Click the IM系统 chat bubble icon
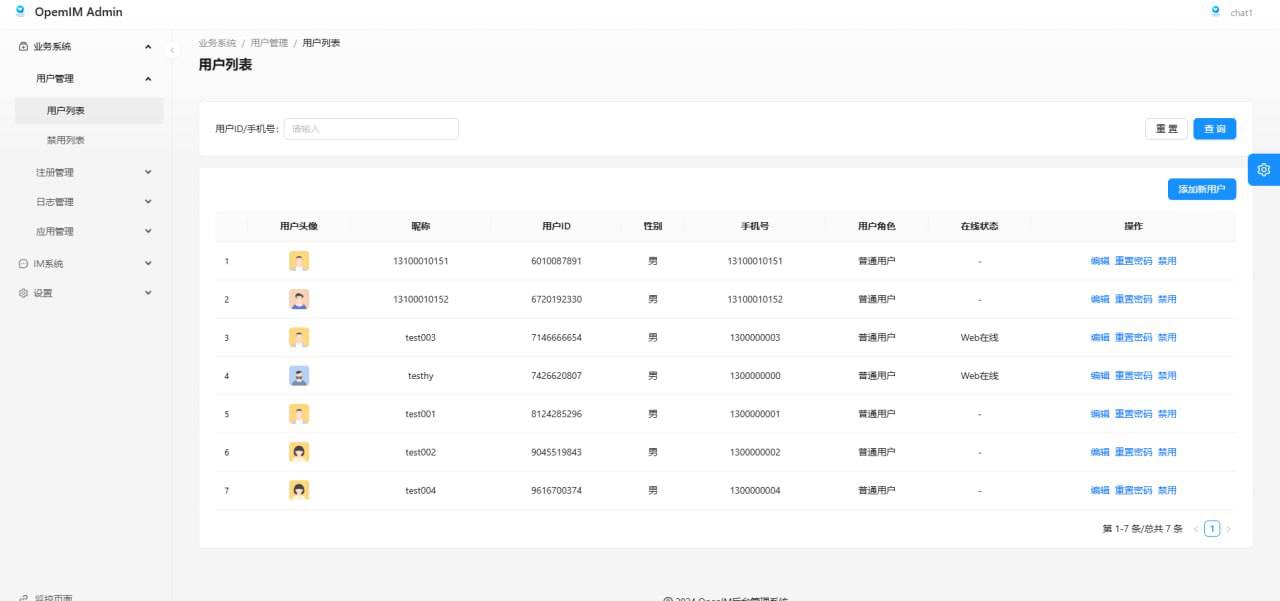The width and height of the screenshot is (1280, 601). point(24,264)
